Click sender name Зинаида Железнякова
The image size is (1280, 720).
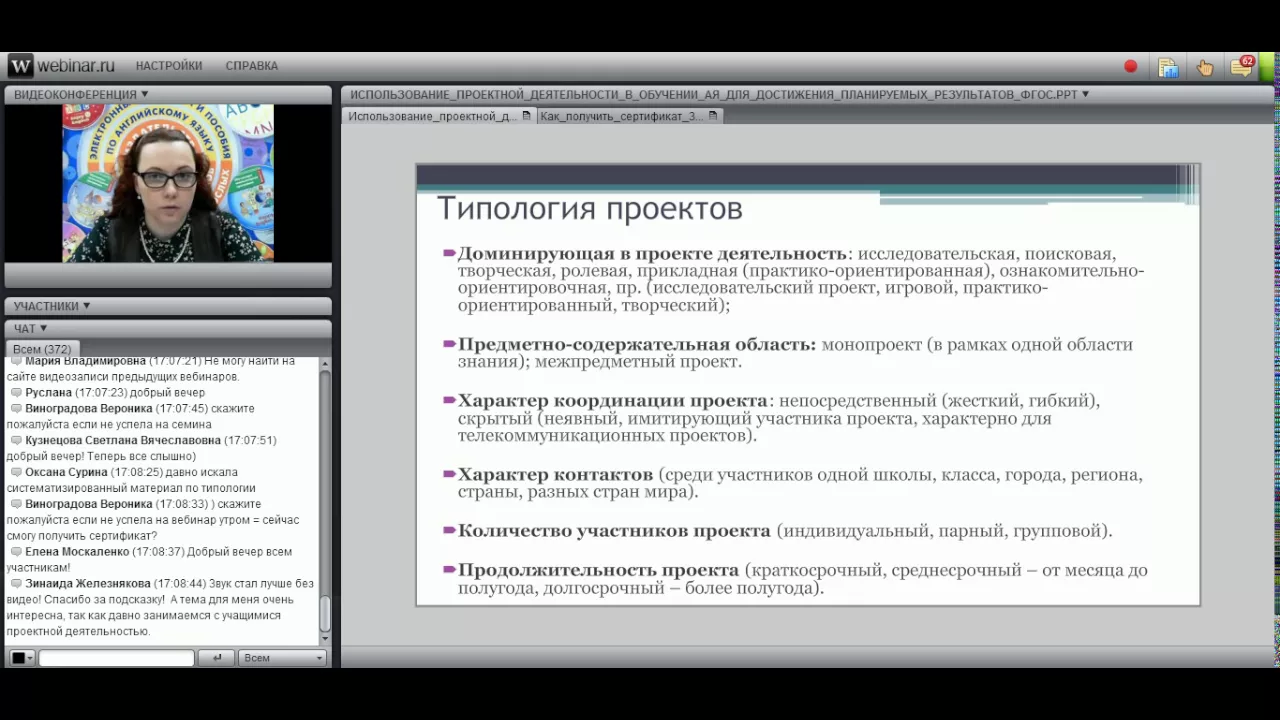pos(88,583)
